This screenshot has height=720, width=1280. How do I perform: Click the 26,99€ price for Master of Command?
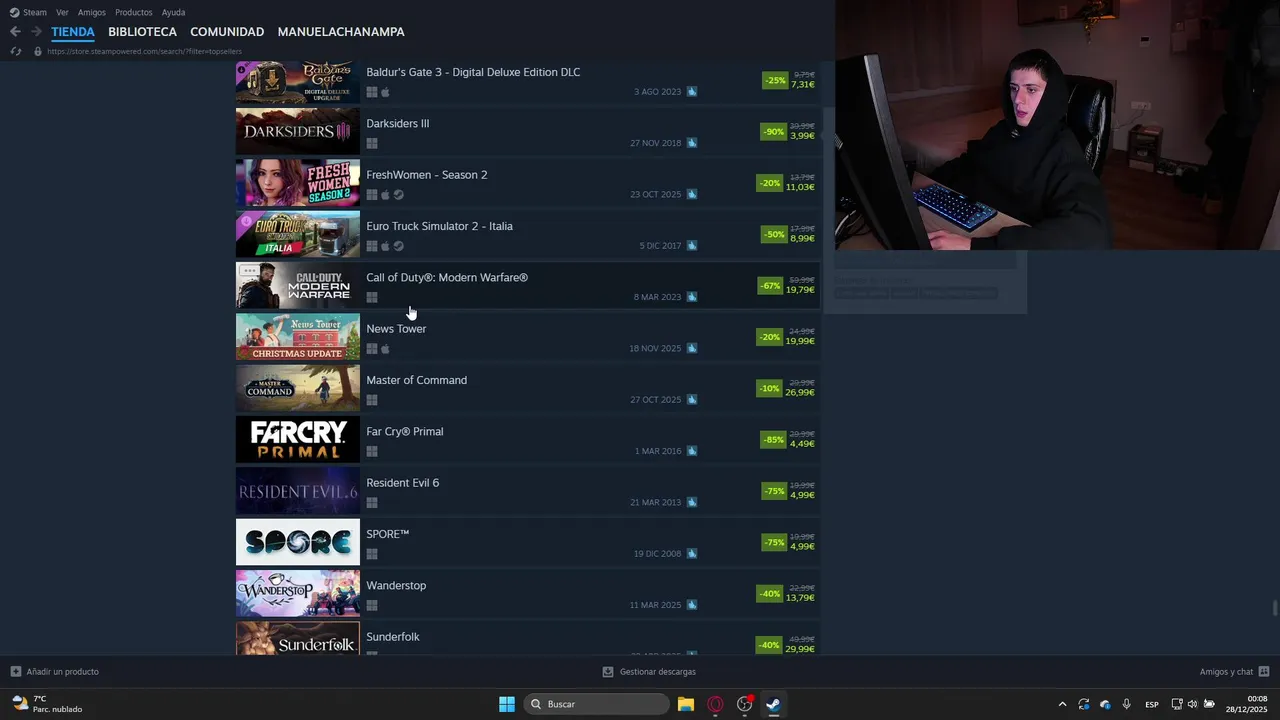pyautogui.click(x=800, y=393)
